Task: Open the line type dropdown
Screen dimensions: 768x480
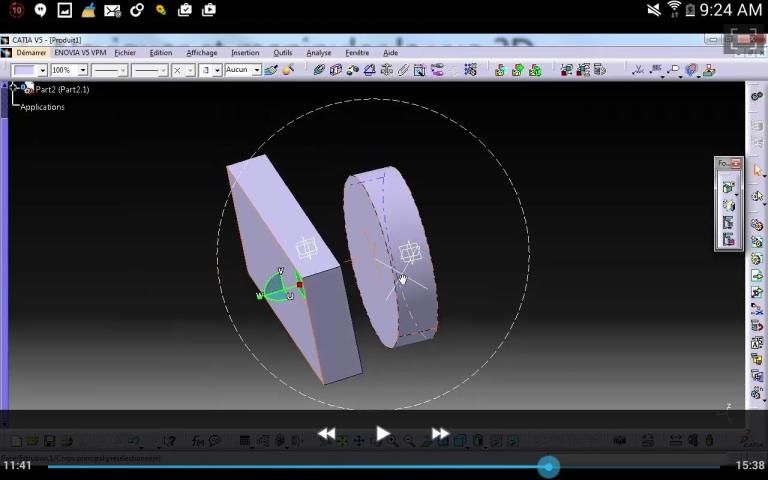Action: pos(162,70)
